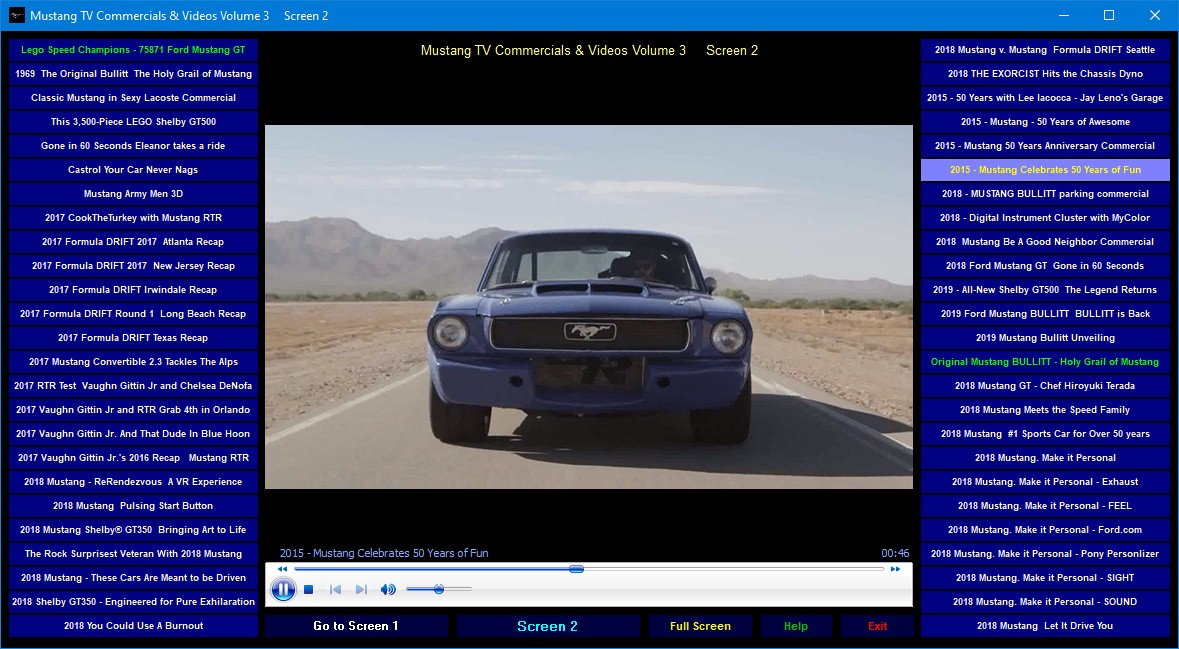Play 2017 Formula DRIFT Irwindale Recap
Viewport: 1179px width, 649px height.
coord(133,290)
